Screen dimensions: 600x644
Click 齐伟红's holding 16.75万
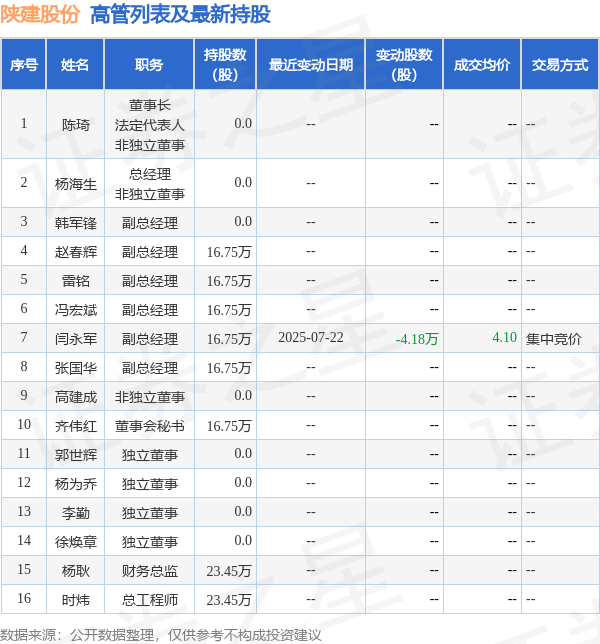[229, 426]
